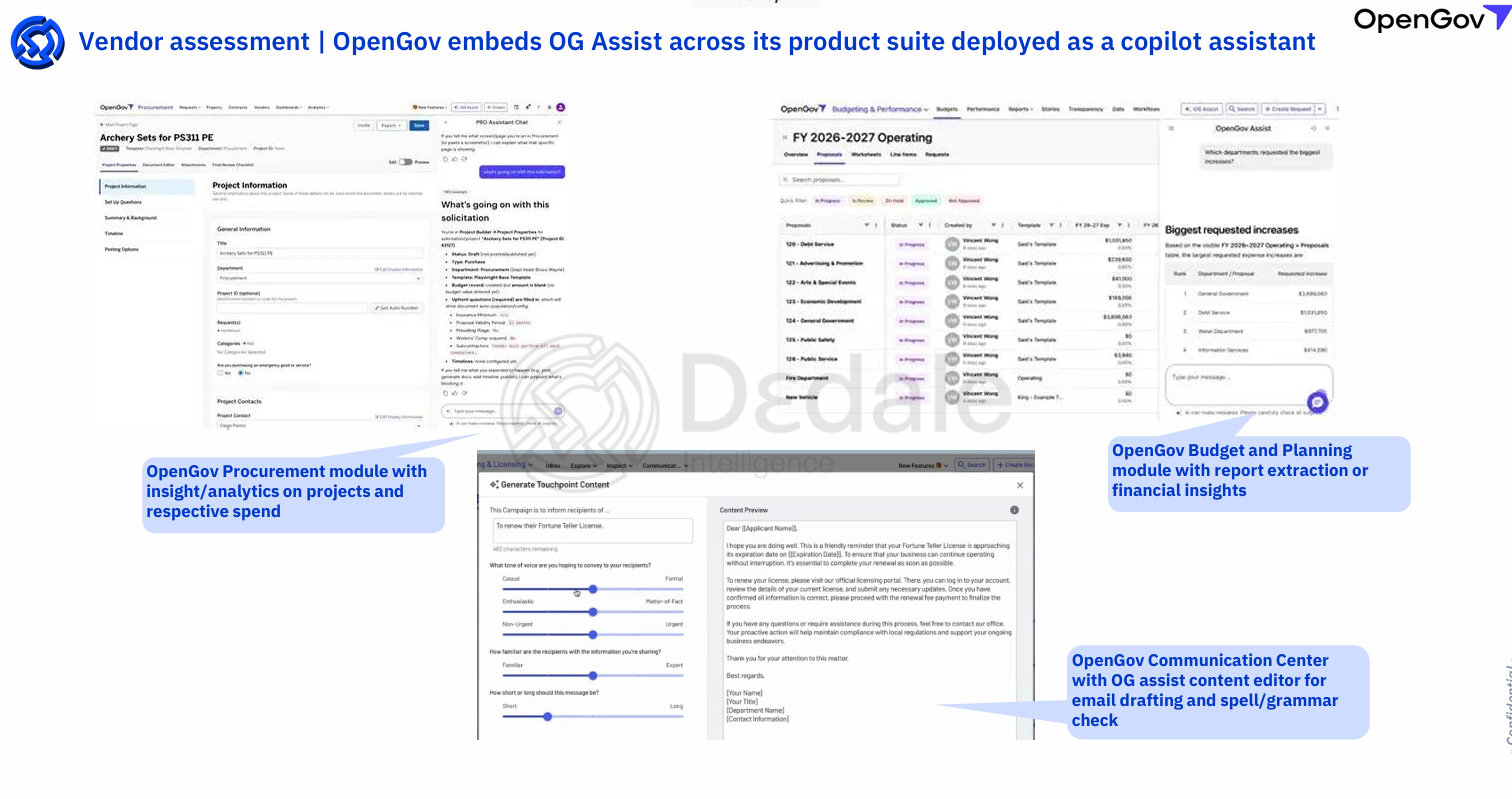Image resolution: width=1512 pixels, height=799 pixels.
Task: Click the Search proposals field
Action: point(840,180)
